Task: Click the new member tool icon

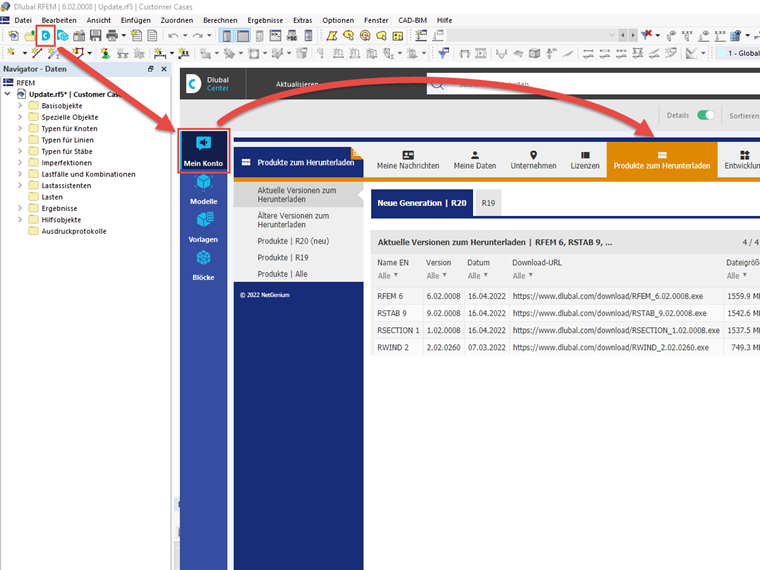Action: pyautogui.click(x=53, y=53)
